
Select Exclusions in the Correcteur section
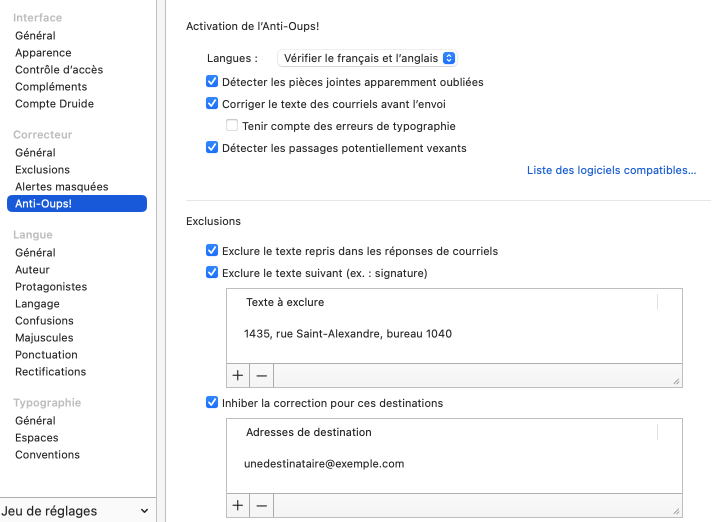coord(42,170)
